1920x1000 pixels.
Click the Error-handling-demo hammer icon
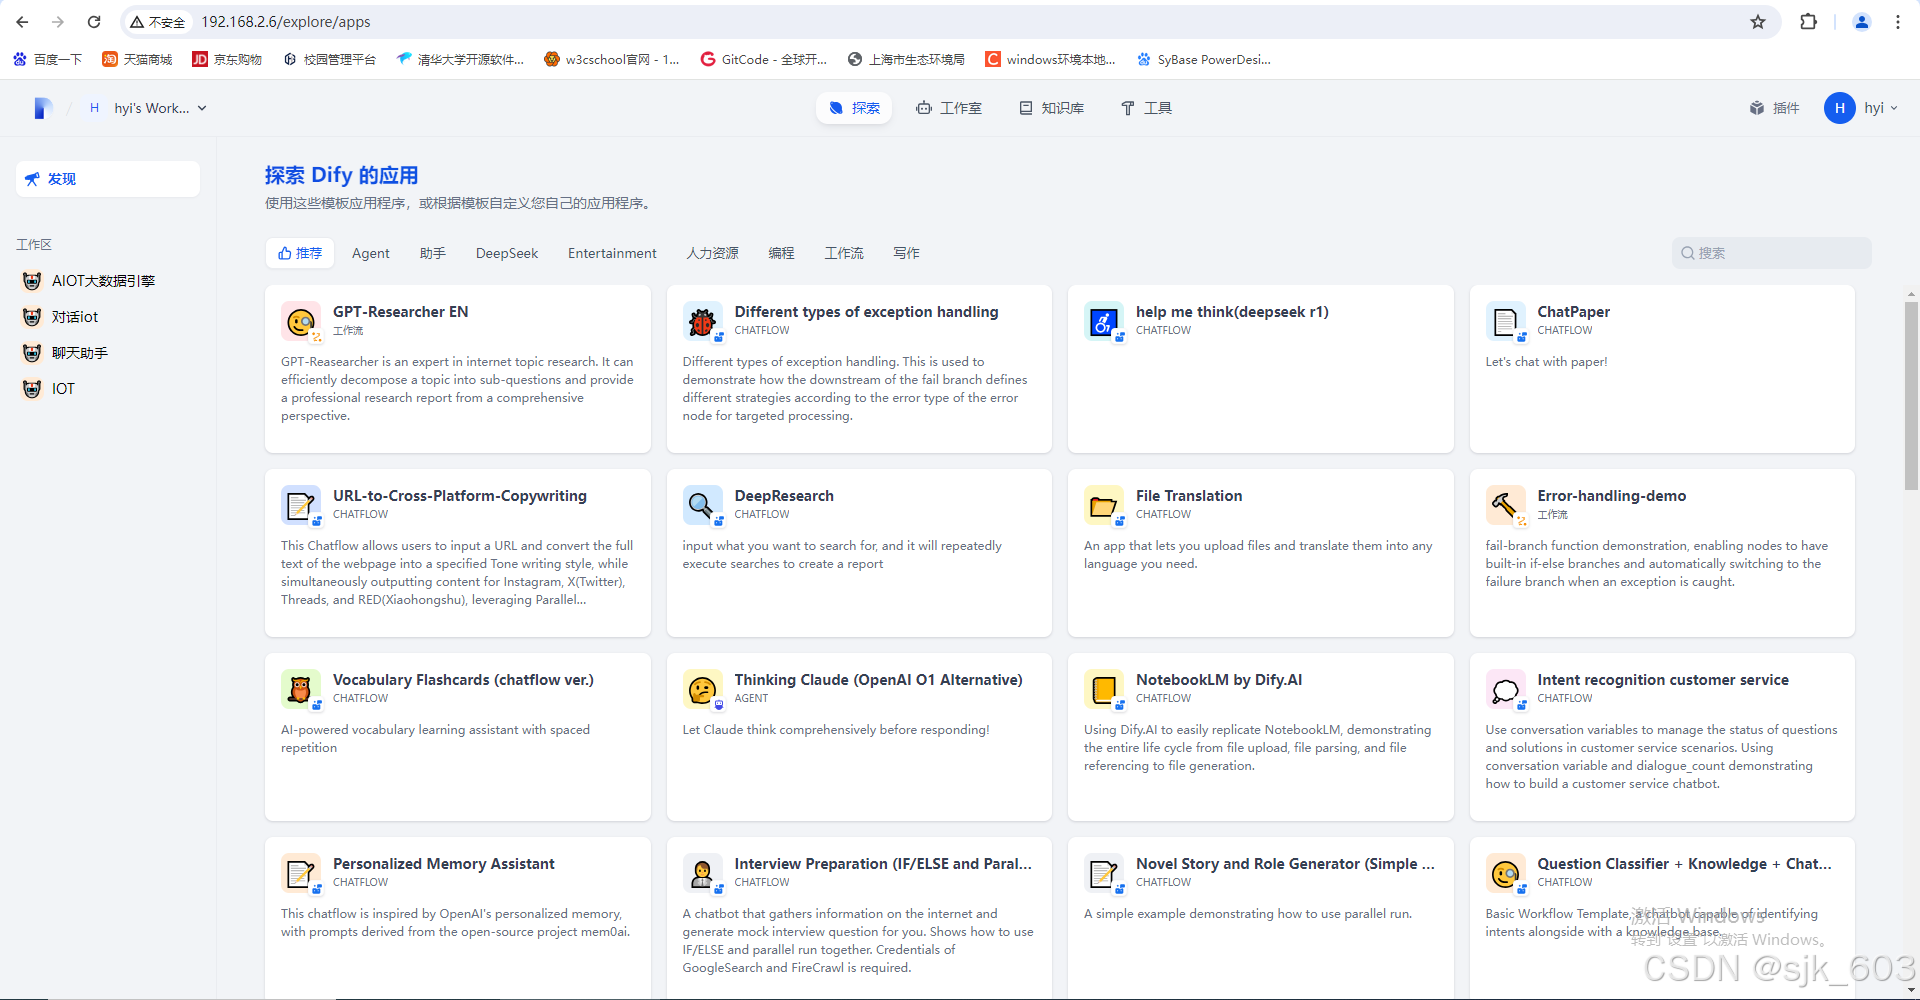1505,505
